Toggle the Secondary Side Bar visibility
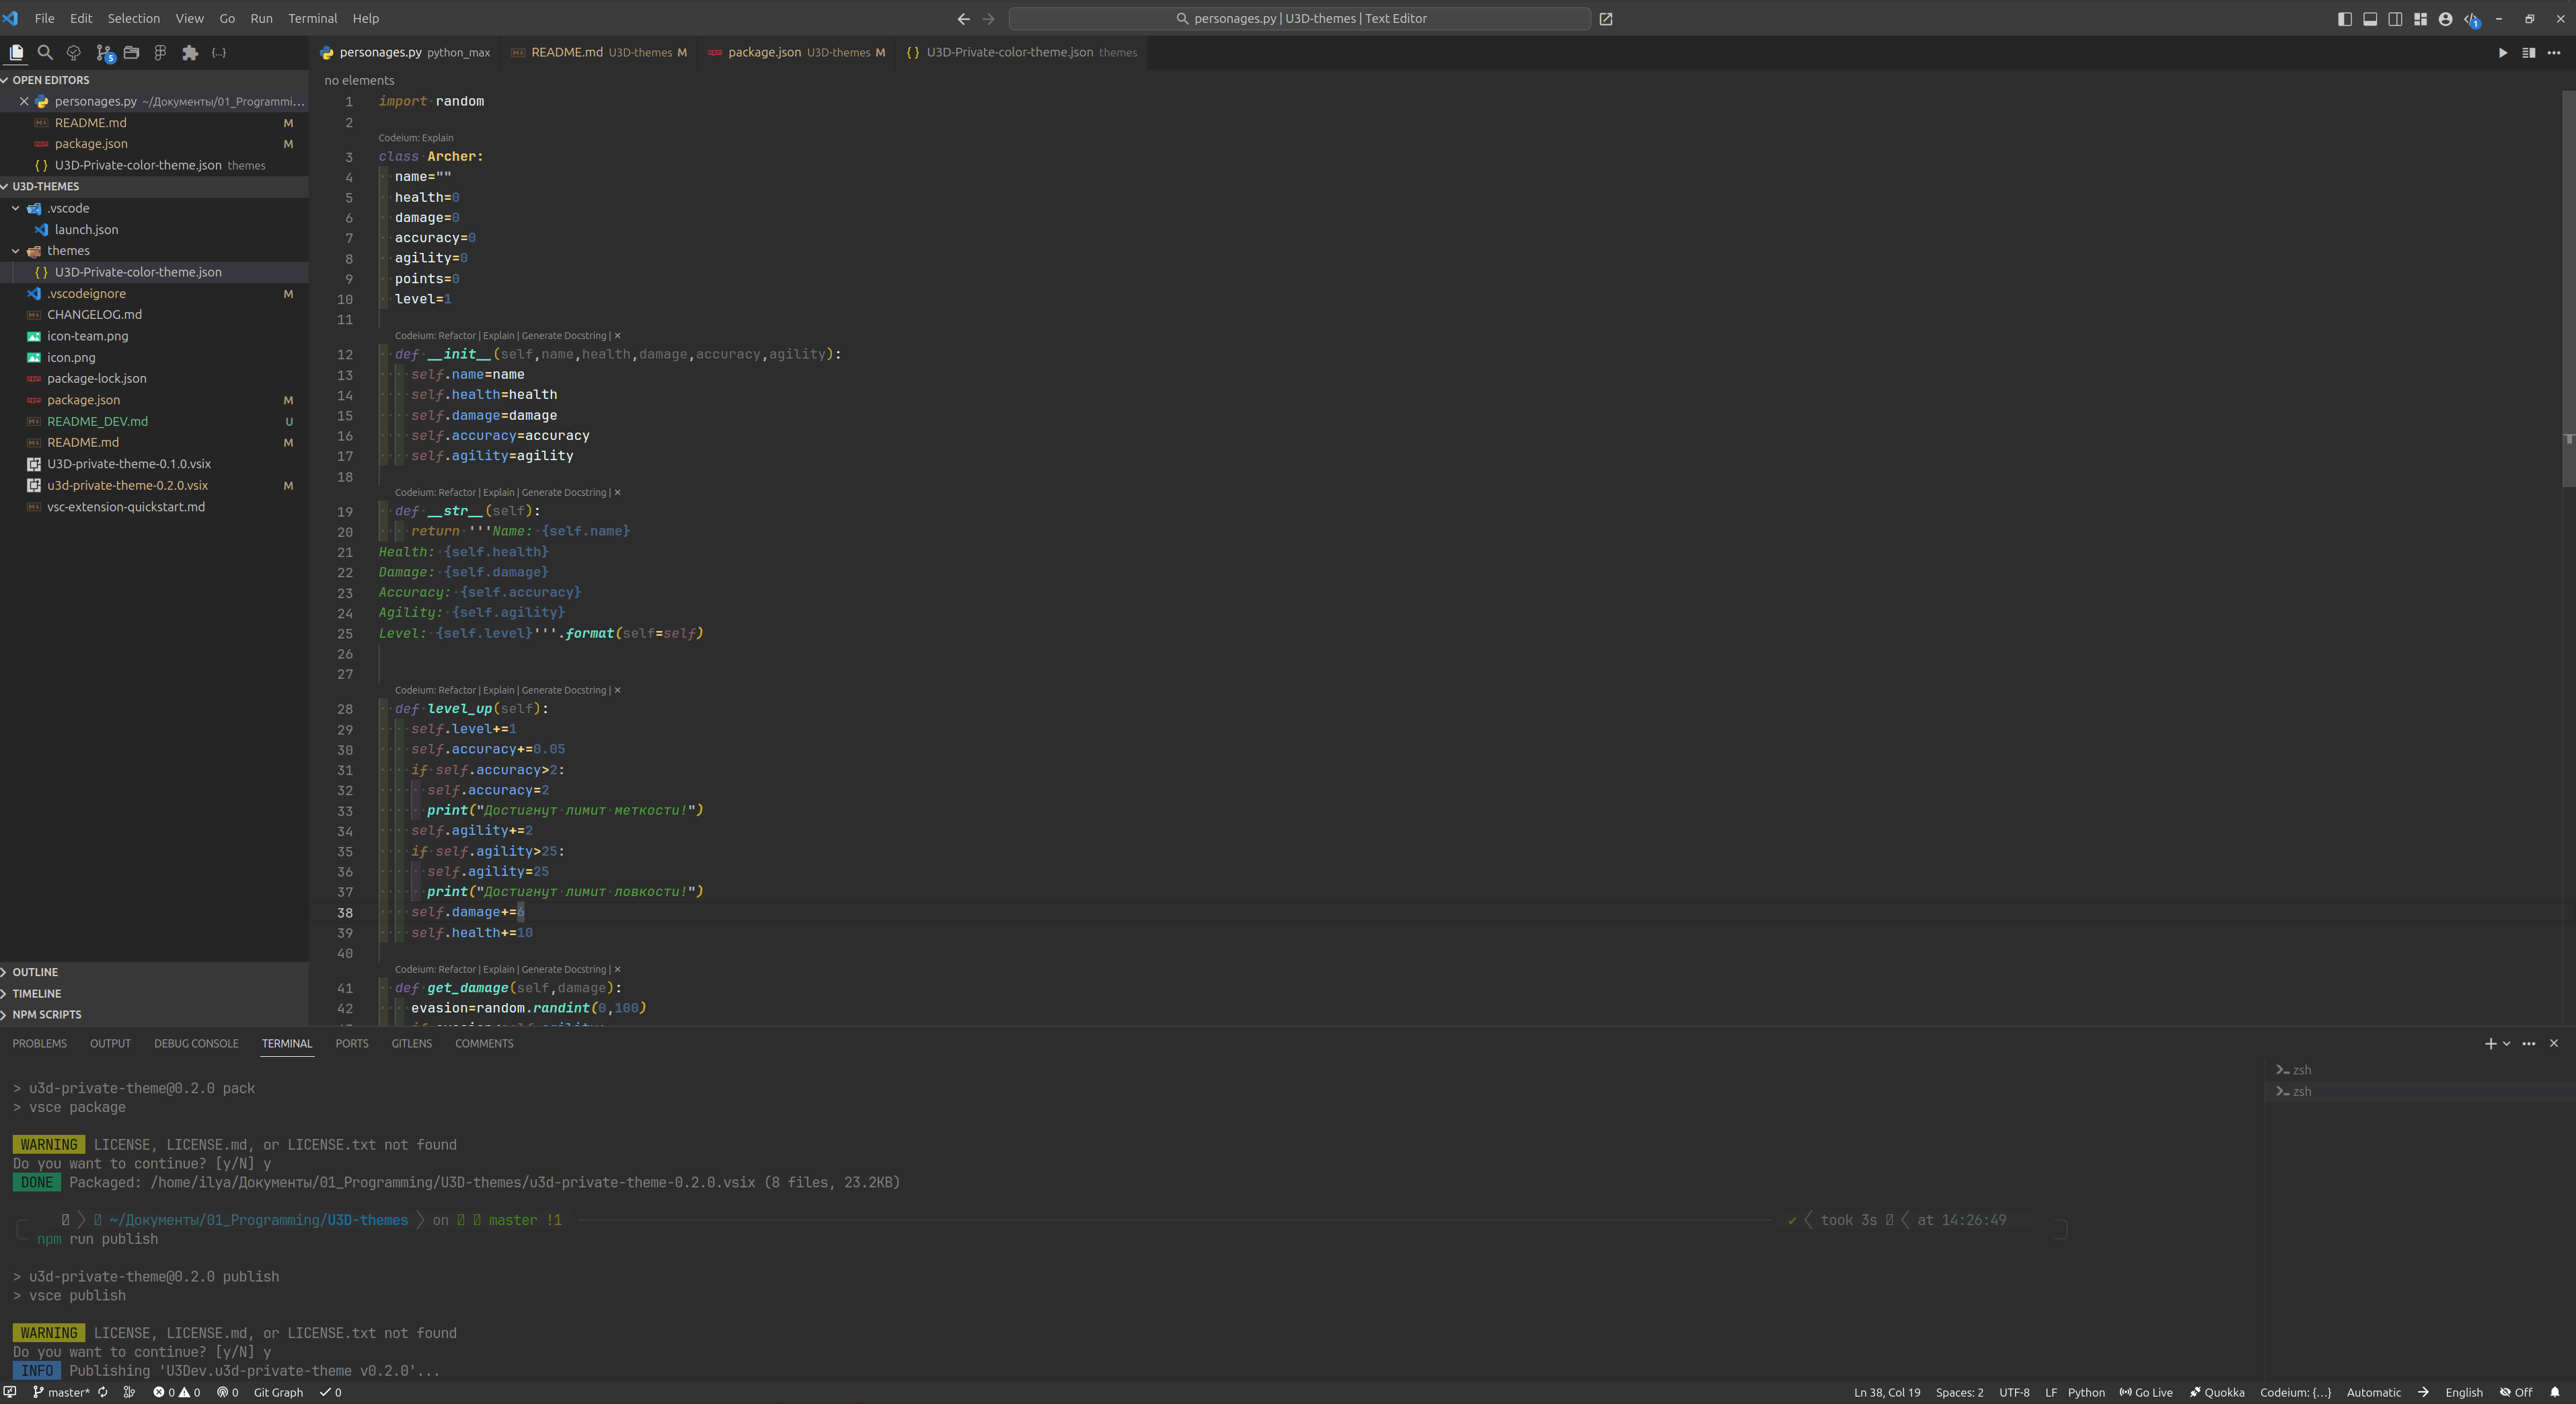Screen dimensions: 2576x1404 [x=2395, y=19]
